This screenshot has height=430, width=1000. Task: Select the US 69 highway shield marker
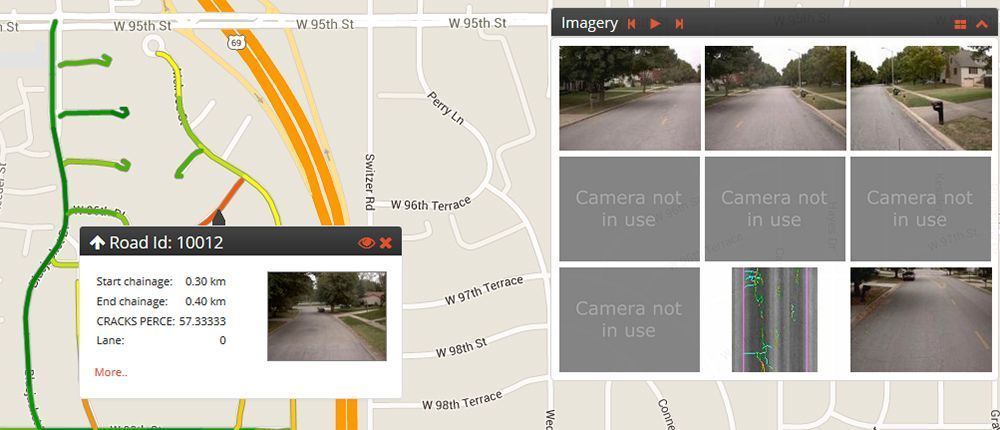coord(236,42)
